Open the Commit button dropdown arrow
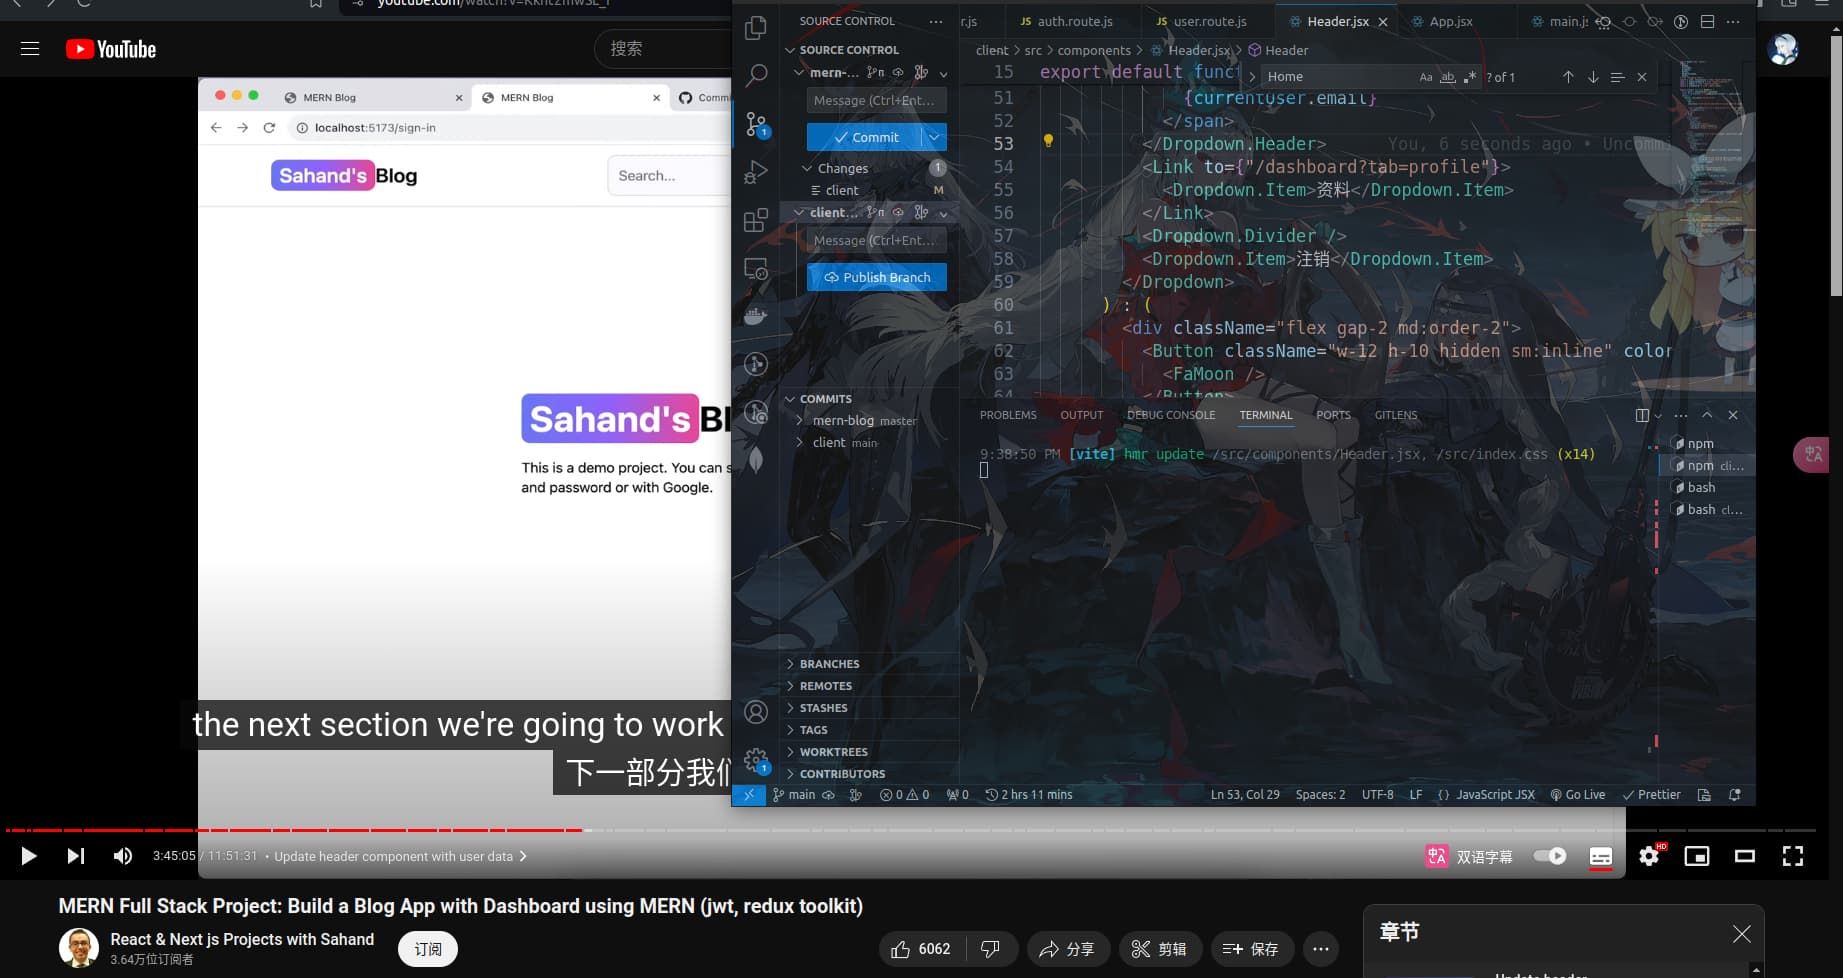Viewport: 1843px width, 978px height. (x=934, y=137)
